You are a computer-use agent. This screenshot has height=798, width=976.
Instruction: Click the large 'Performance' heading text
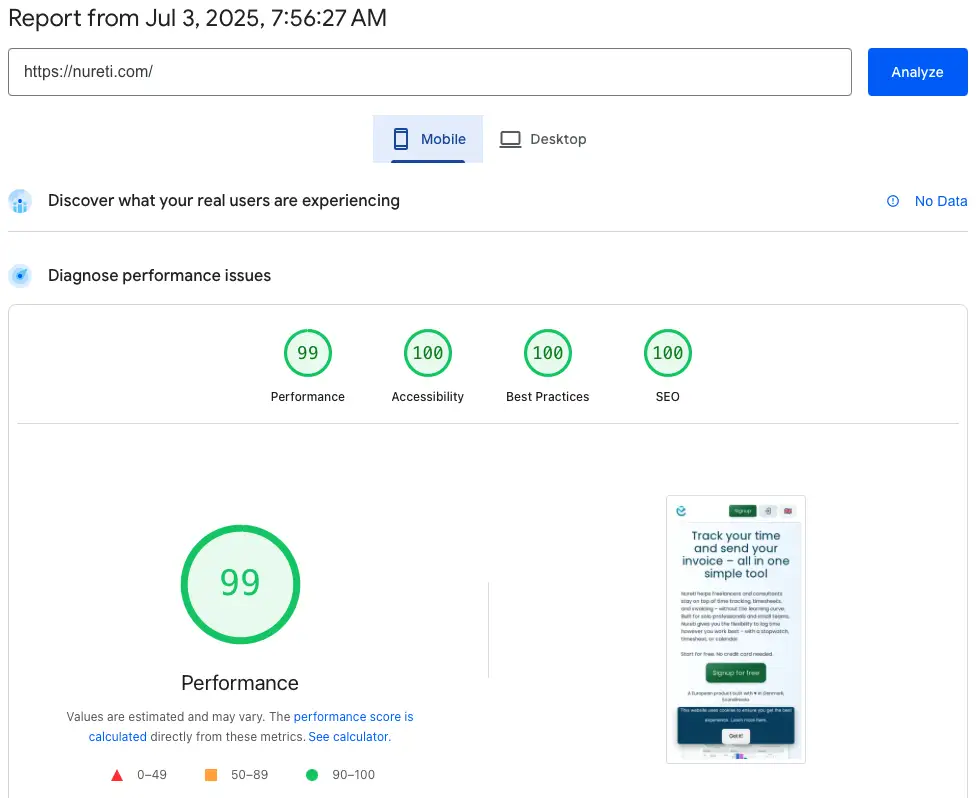240,683
